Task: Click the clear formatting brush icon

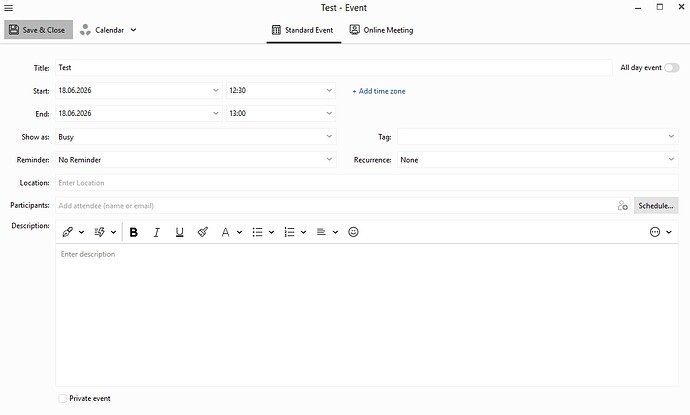Action: 202,232
